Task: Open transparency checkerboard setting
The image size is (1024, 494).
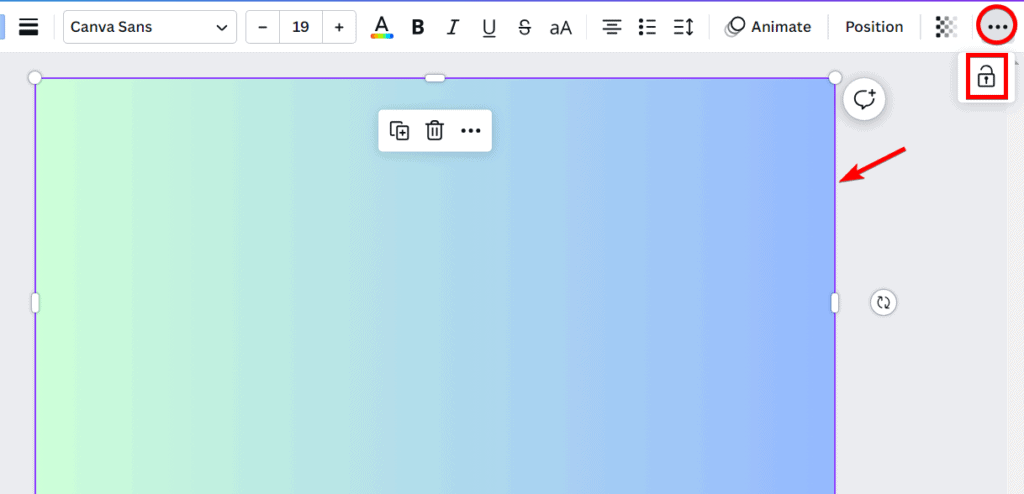Action: tap(945, 27)
